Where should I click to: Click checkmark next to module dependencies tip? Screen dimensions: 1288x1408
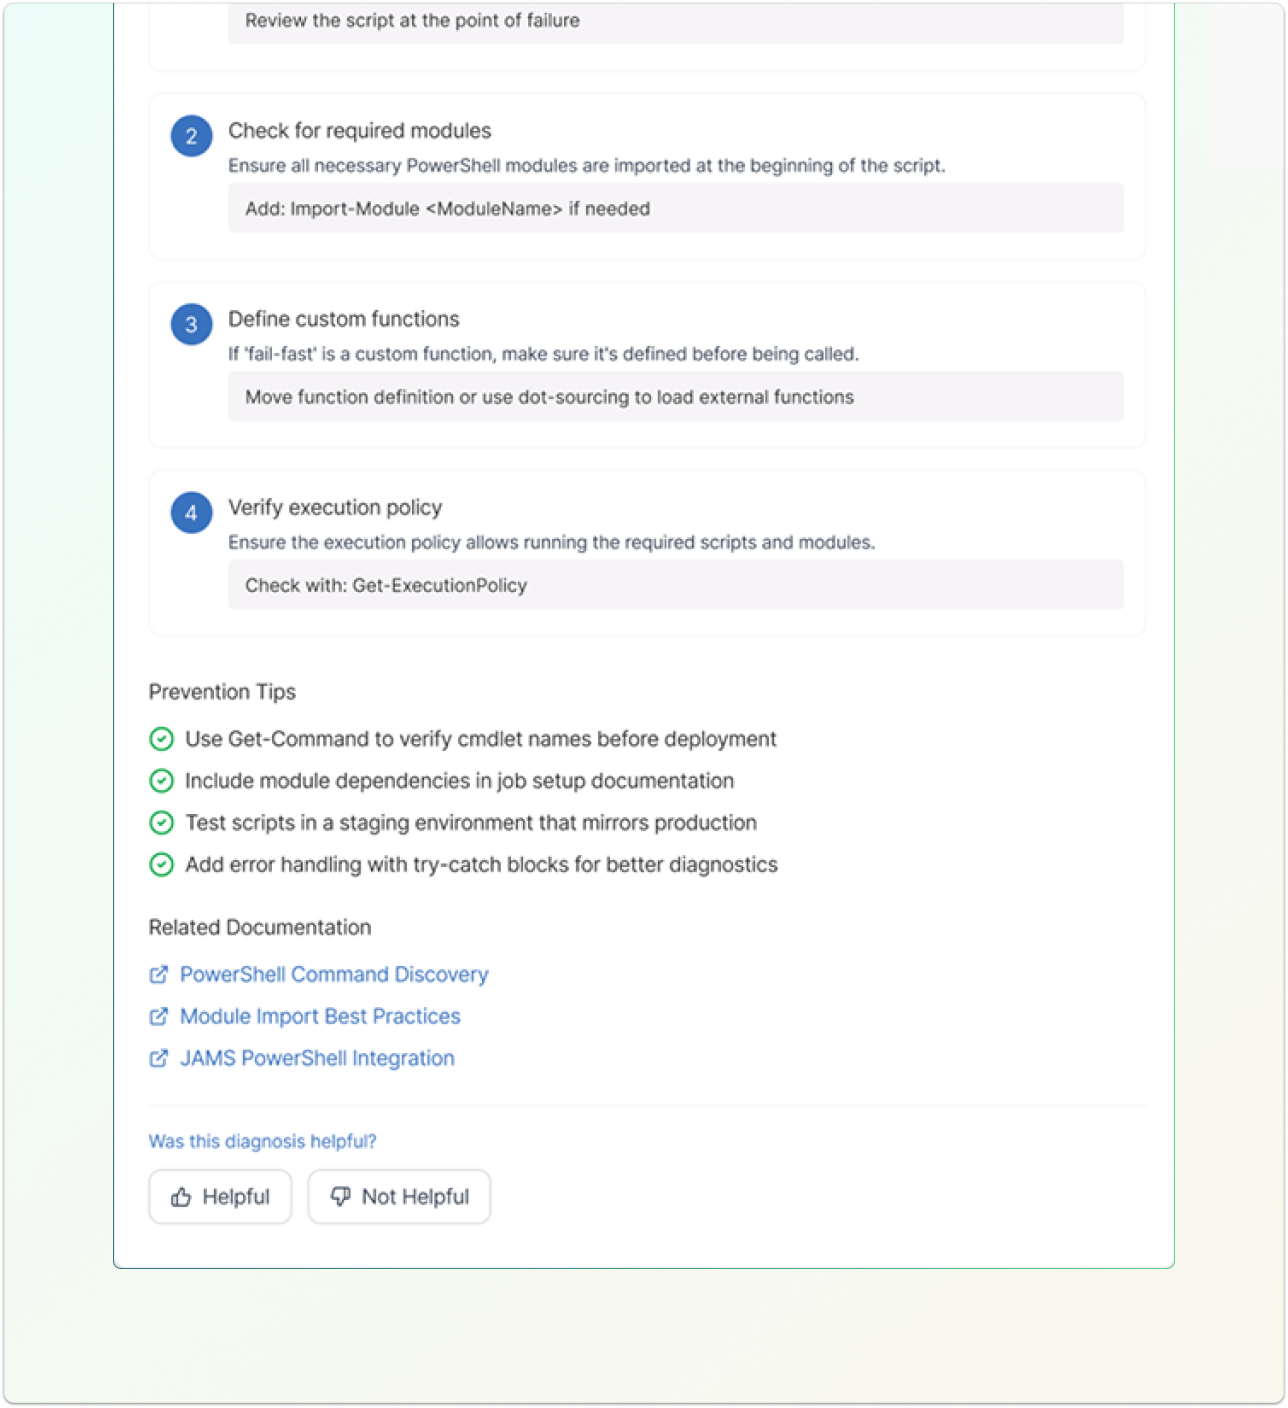[161, 781]
